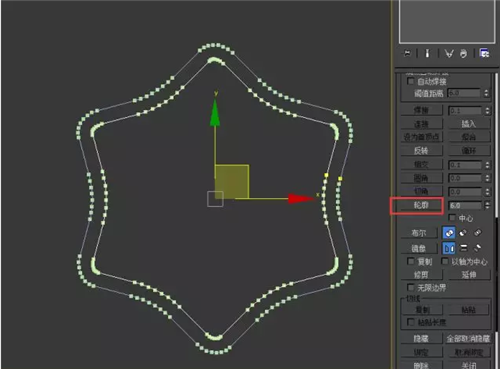Click the 循环 button
The height and width of the screenshot is (369, 500).
coord(469,150)
